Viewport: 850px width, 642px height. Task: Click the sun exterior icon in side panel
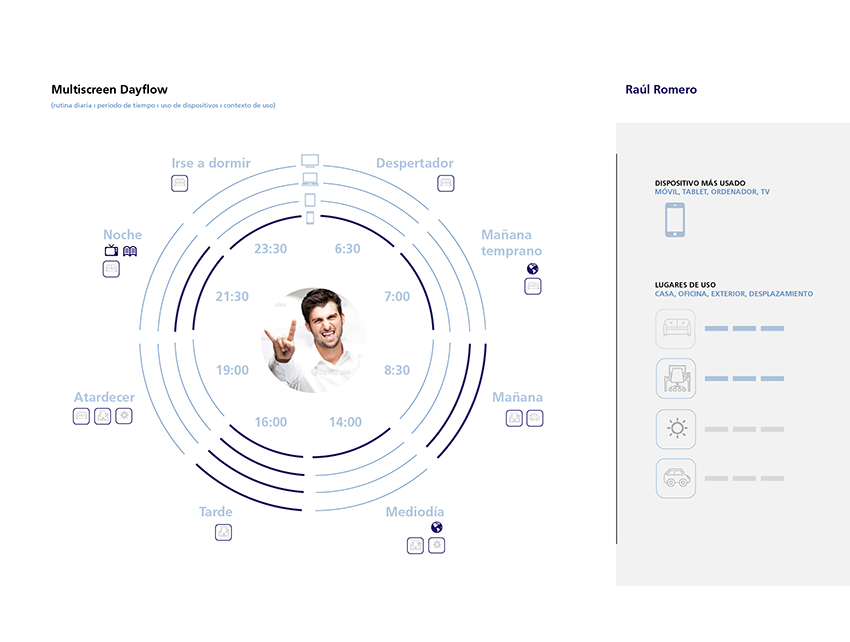(x=676, y=429)
